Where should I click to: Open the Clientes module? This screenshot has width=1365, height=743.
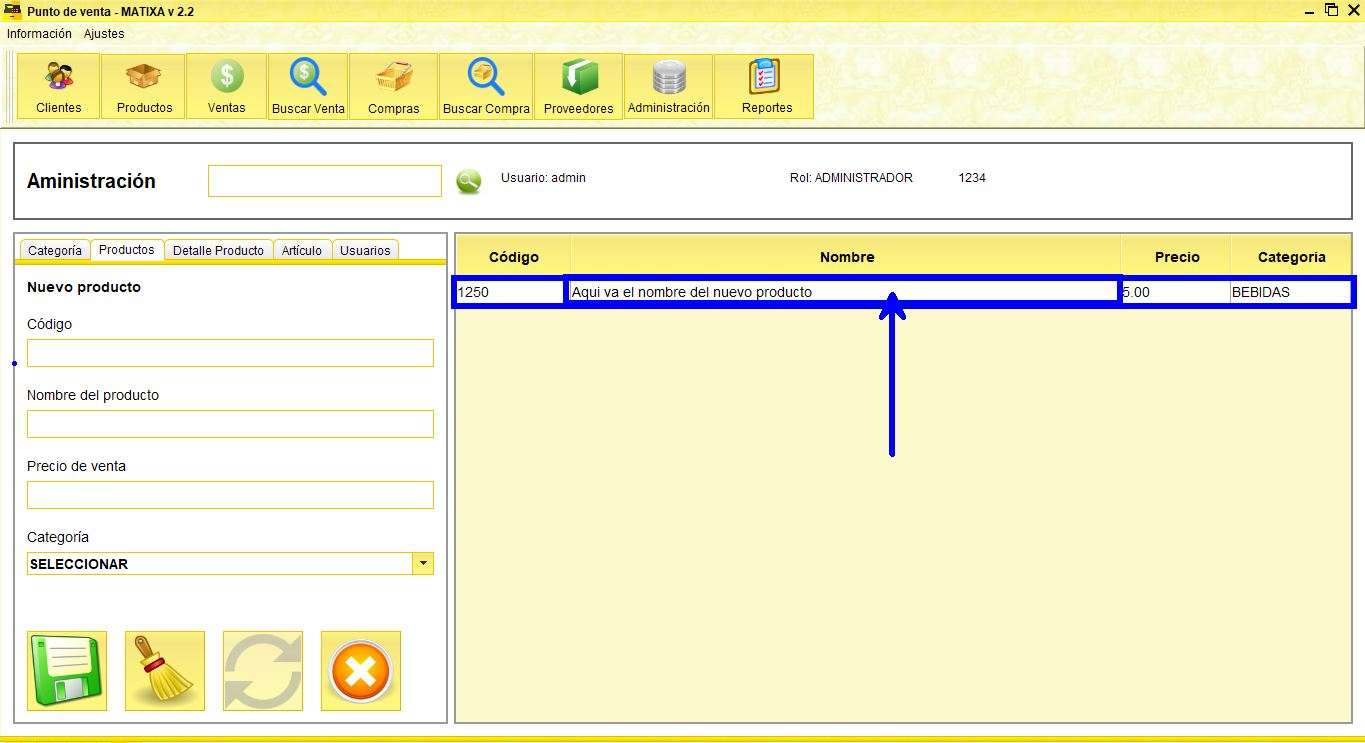pos(57,86)
